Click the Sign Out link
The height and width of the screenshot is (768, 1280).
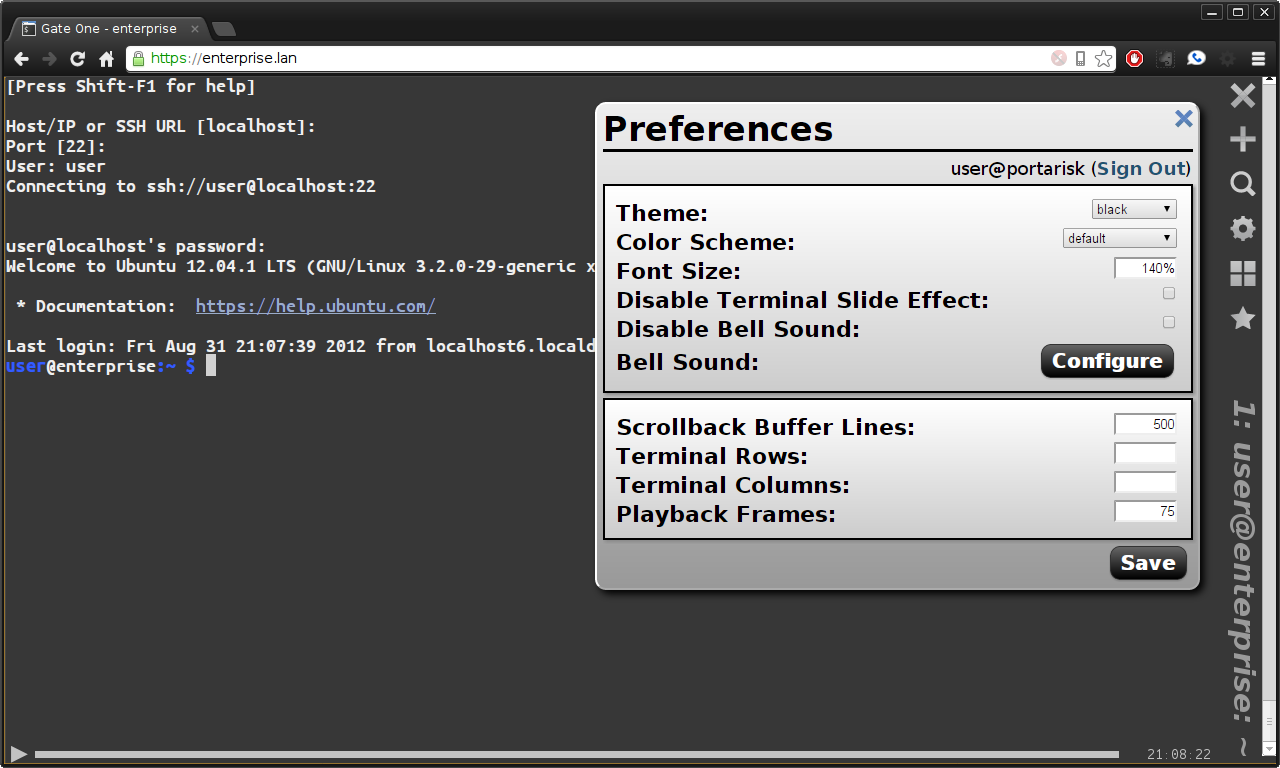click(x=1141, y=169)
